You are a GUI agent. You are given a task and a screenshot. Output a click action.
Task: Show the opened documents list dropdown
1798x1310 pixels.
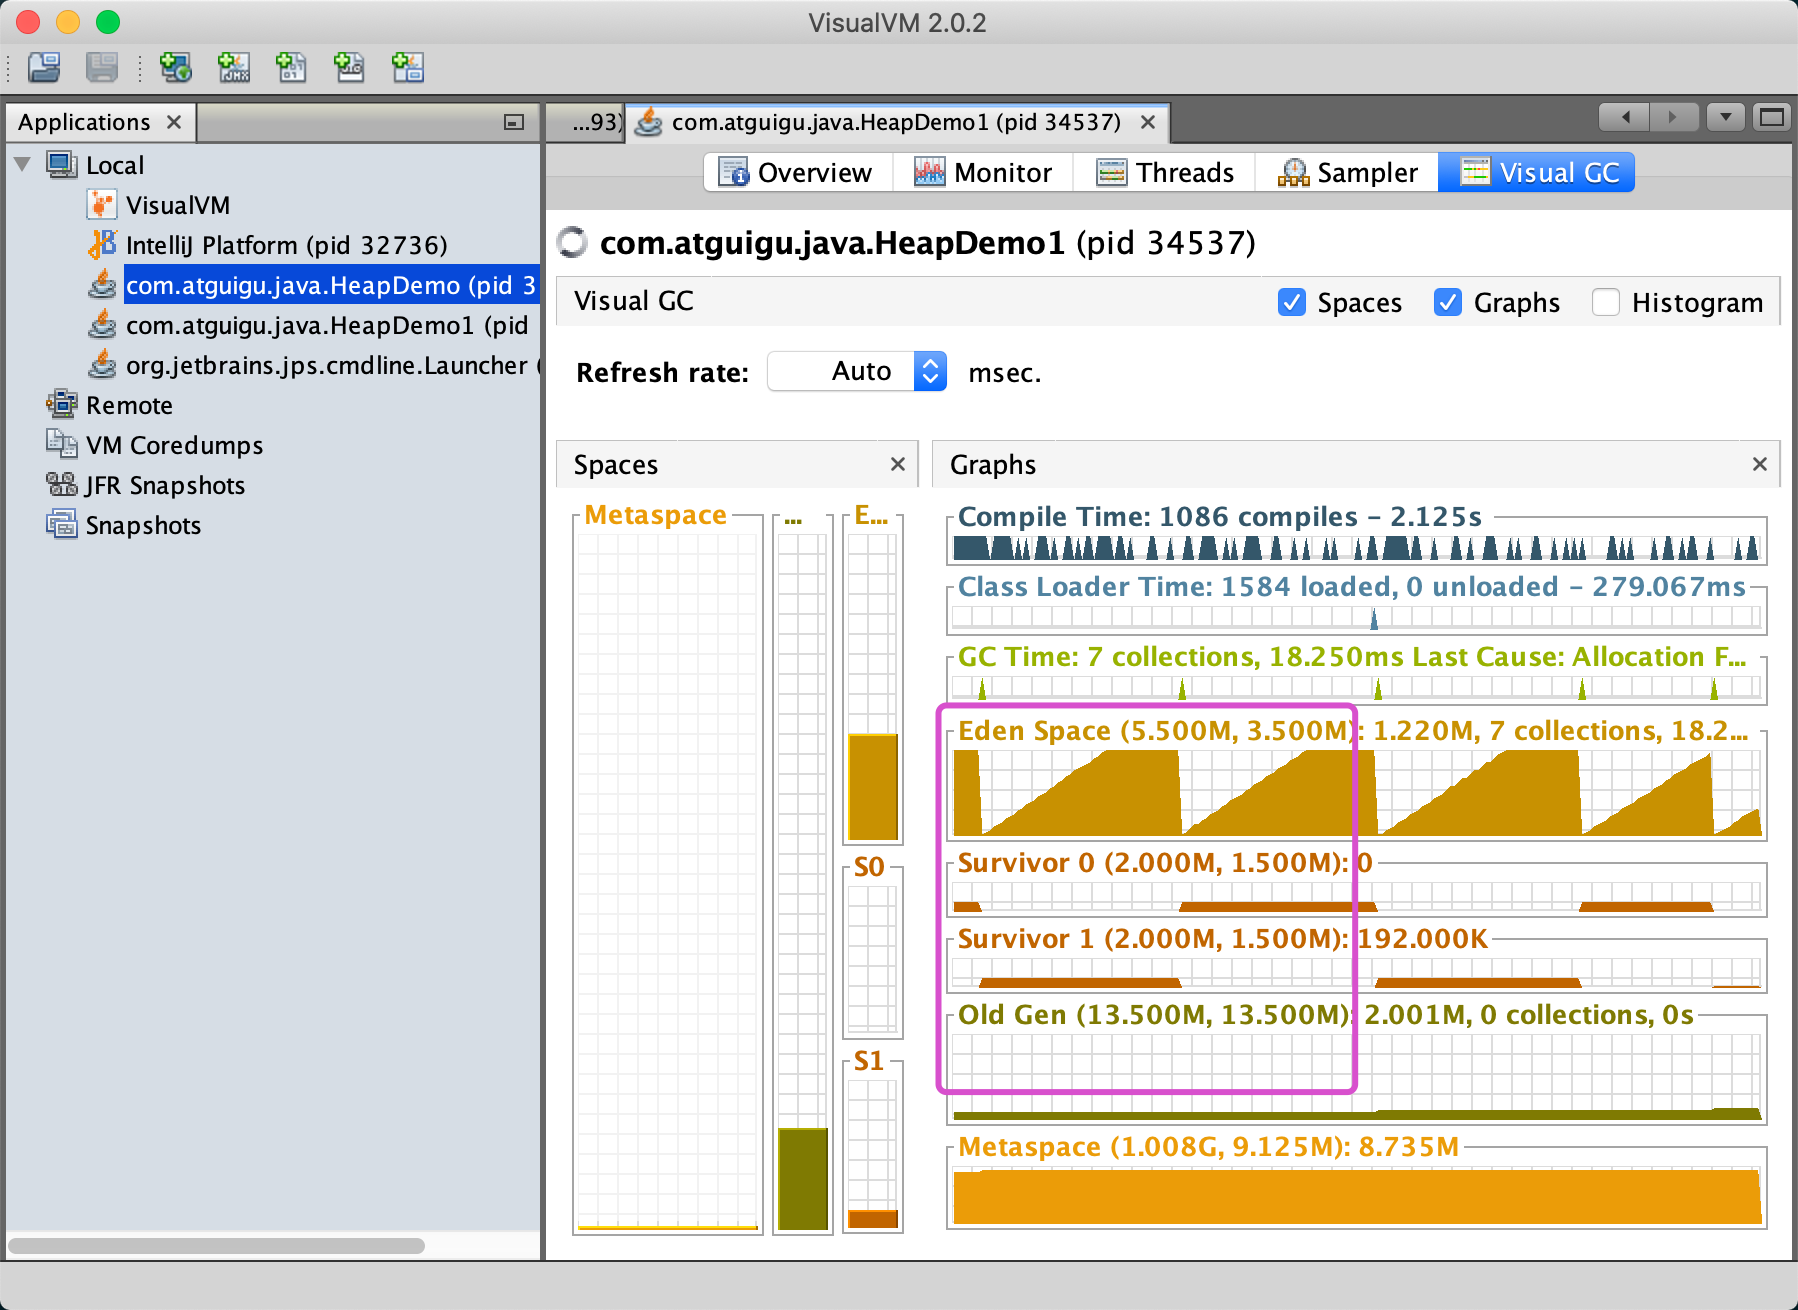pos(1725,118)
